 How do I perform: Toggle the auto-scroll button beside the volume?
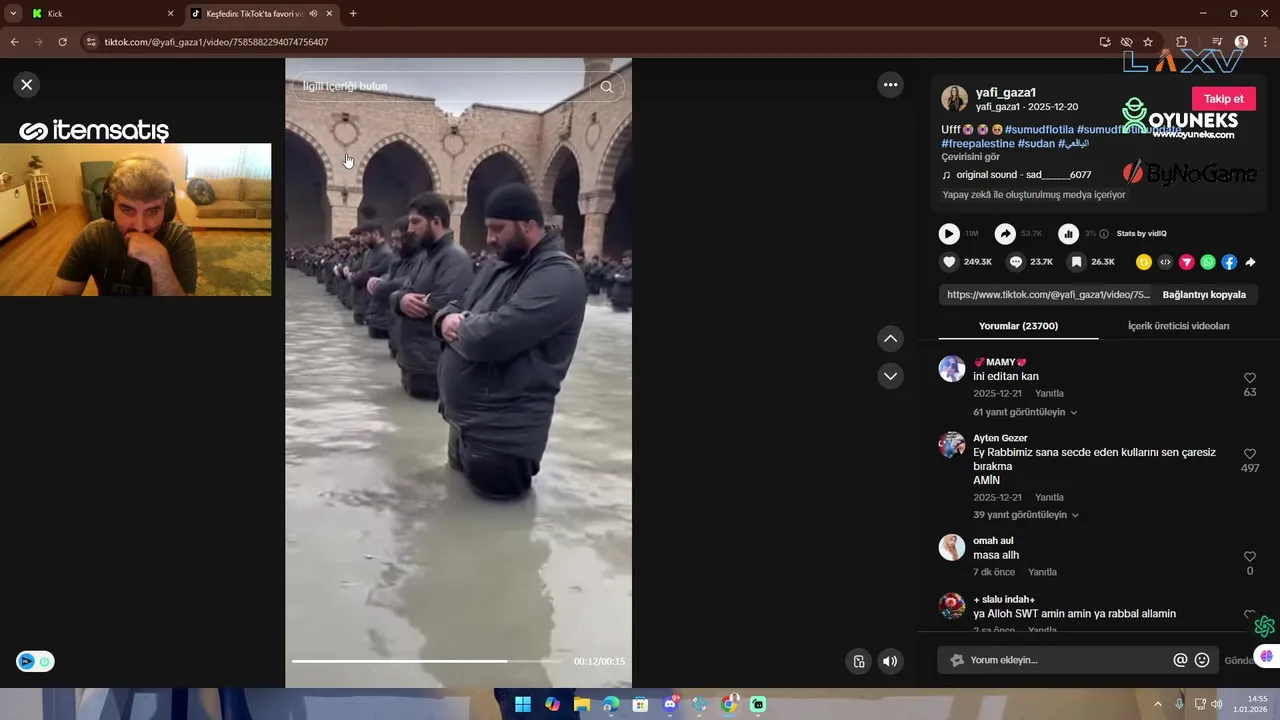pyautogui.click(x=858, y=661)
